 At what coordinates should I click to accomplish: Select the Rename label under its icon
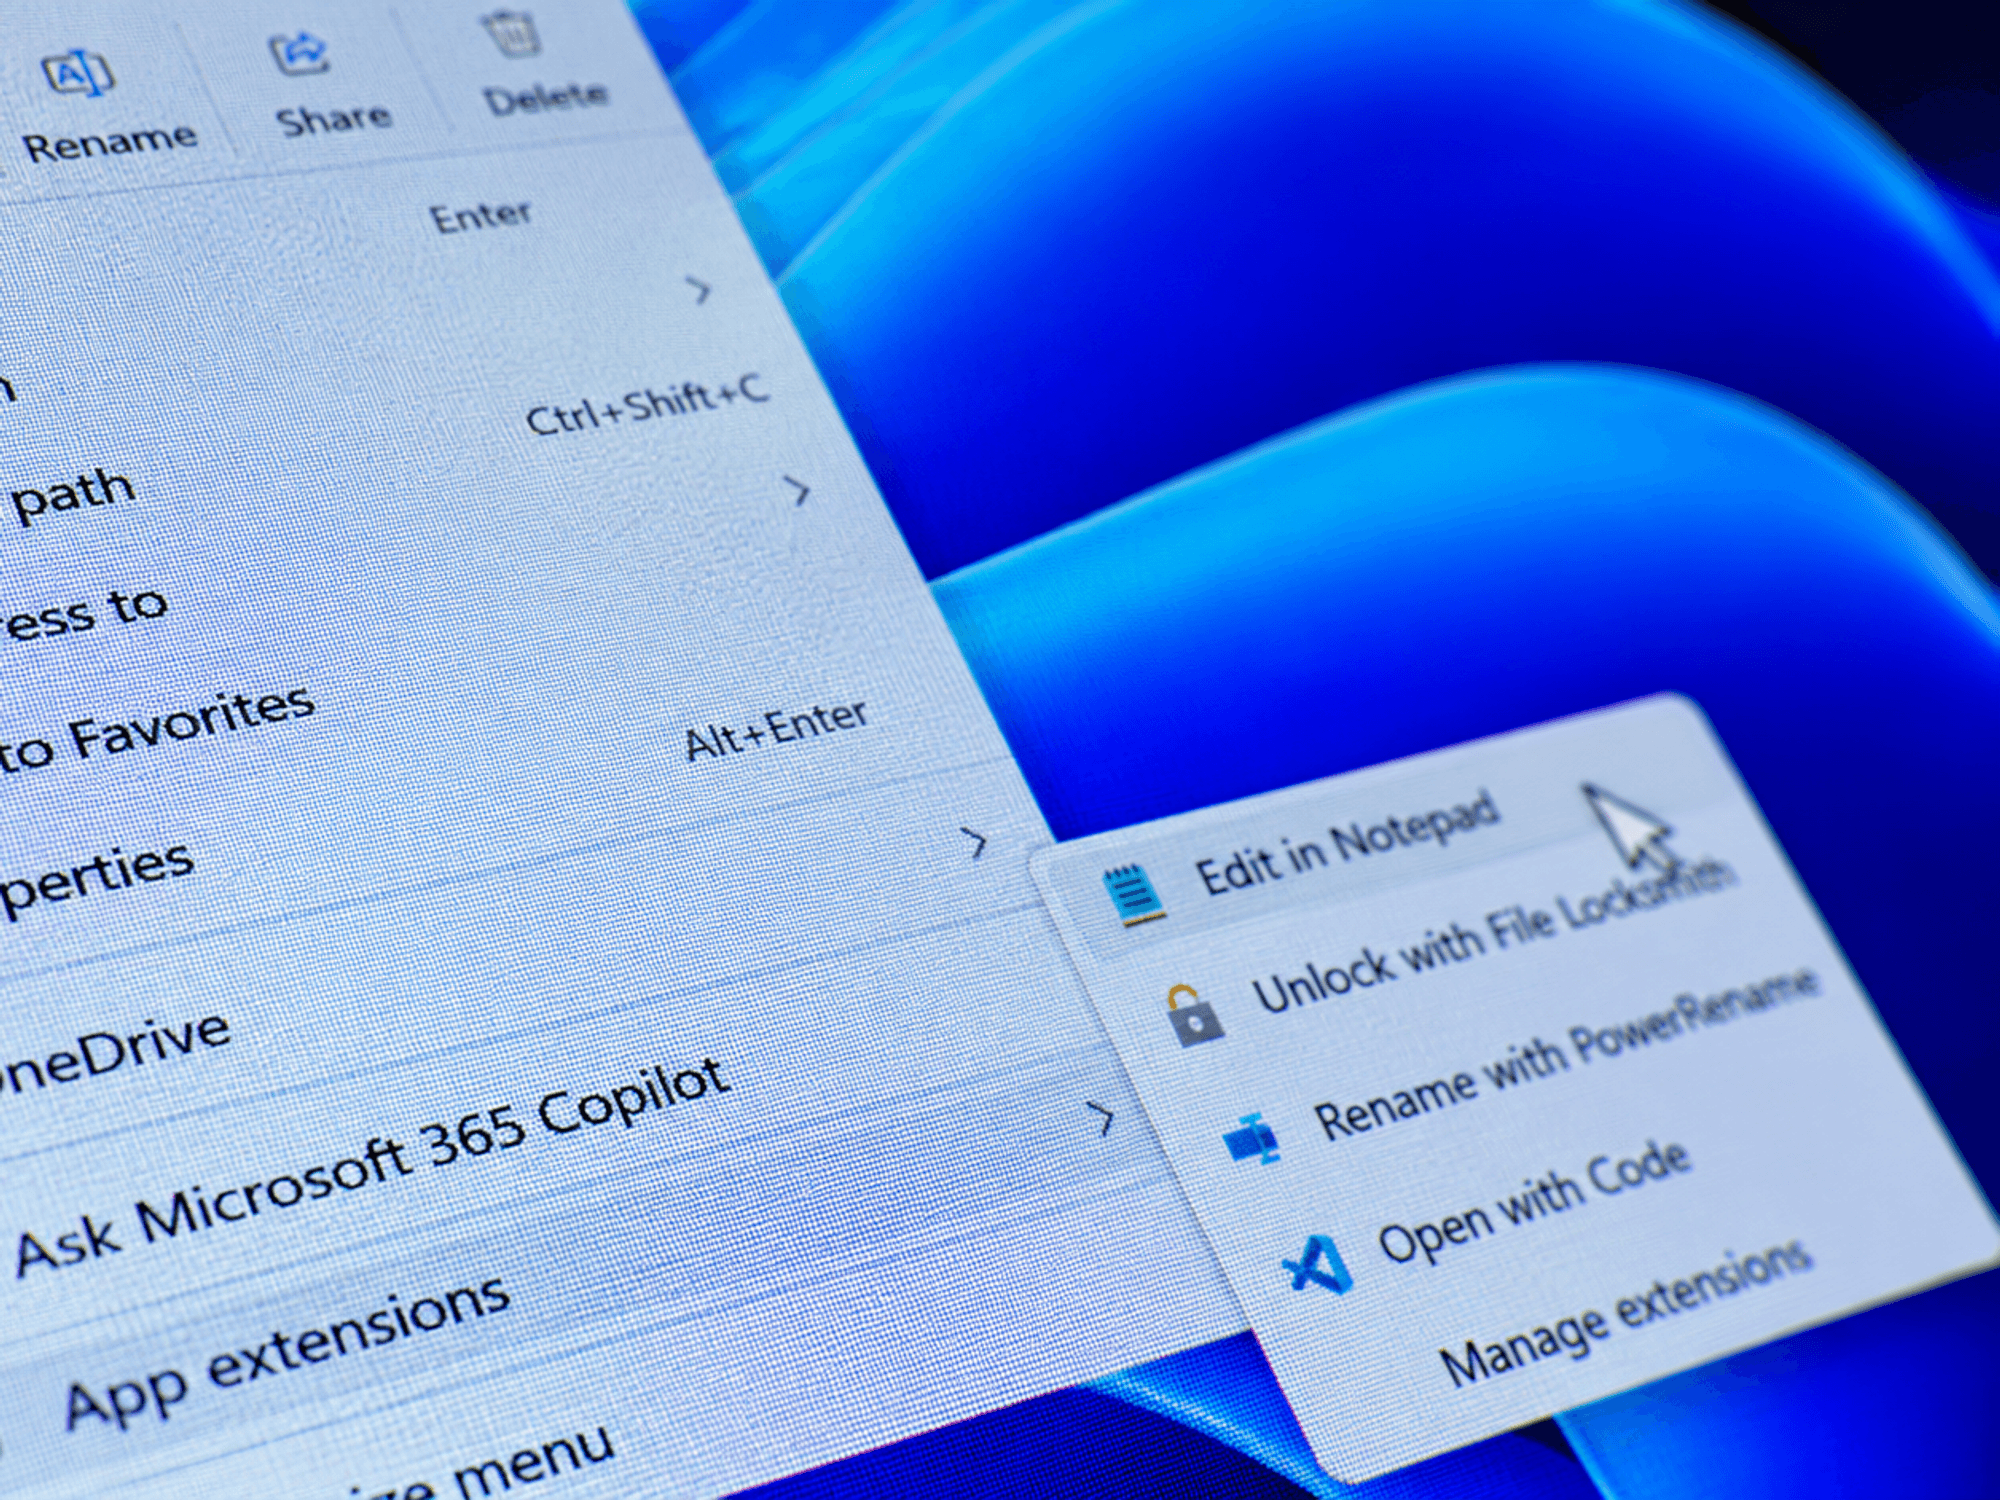109,142
